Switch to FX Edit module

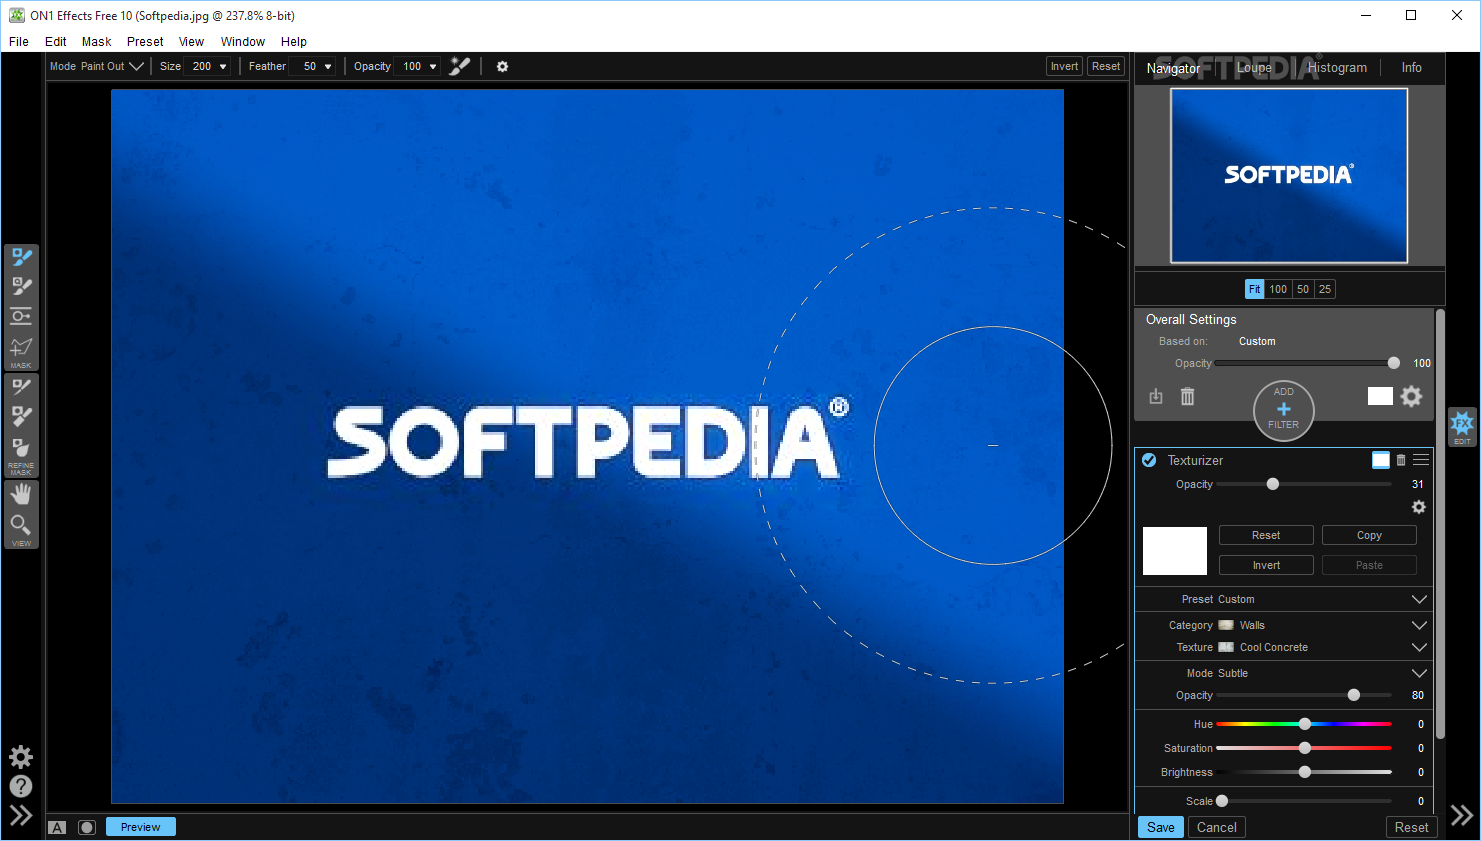click(1462, 426)
